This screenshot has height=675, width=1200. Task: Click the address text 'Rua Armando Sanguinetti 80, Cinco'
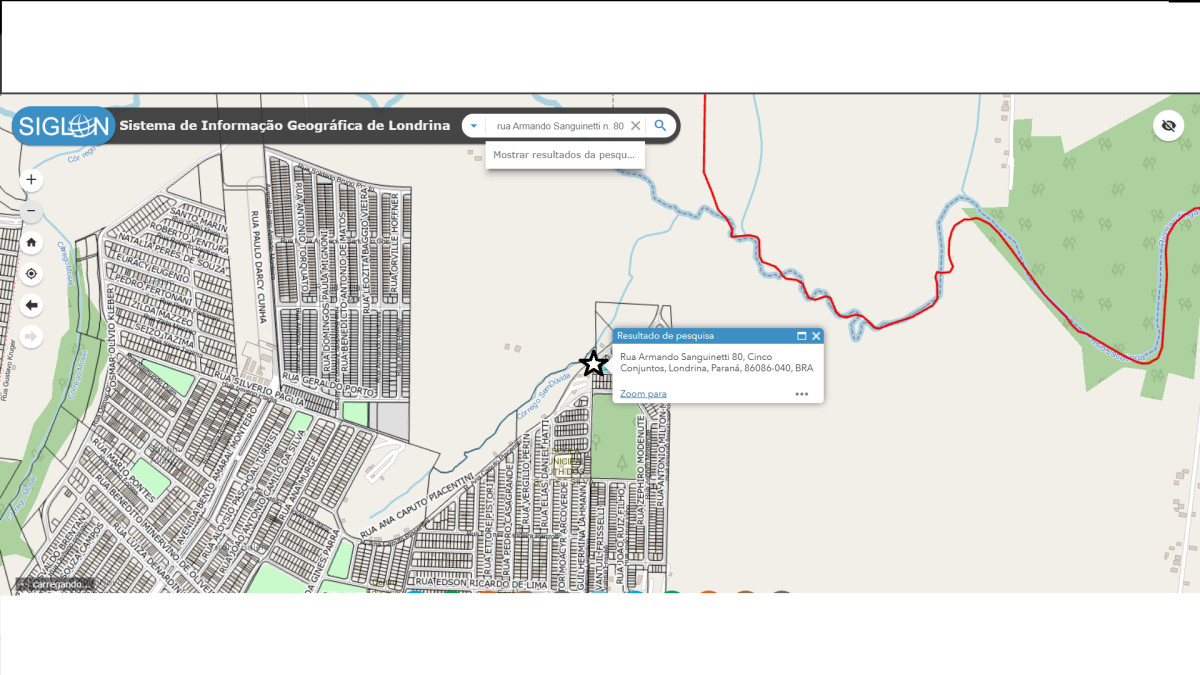coord(695,356)
